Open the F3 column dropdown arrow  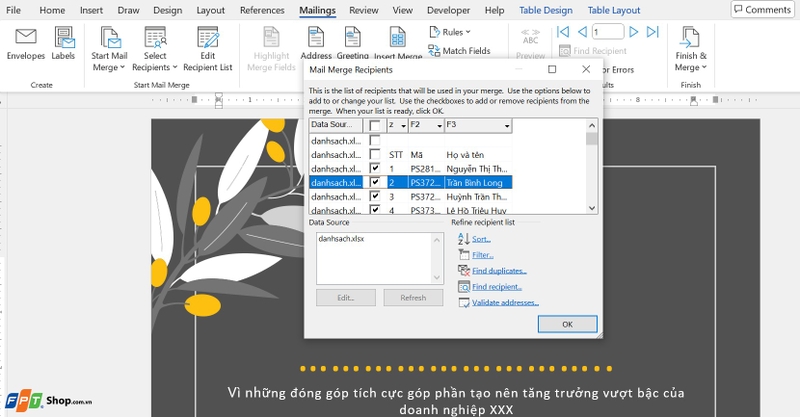pos(507,126)
